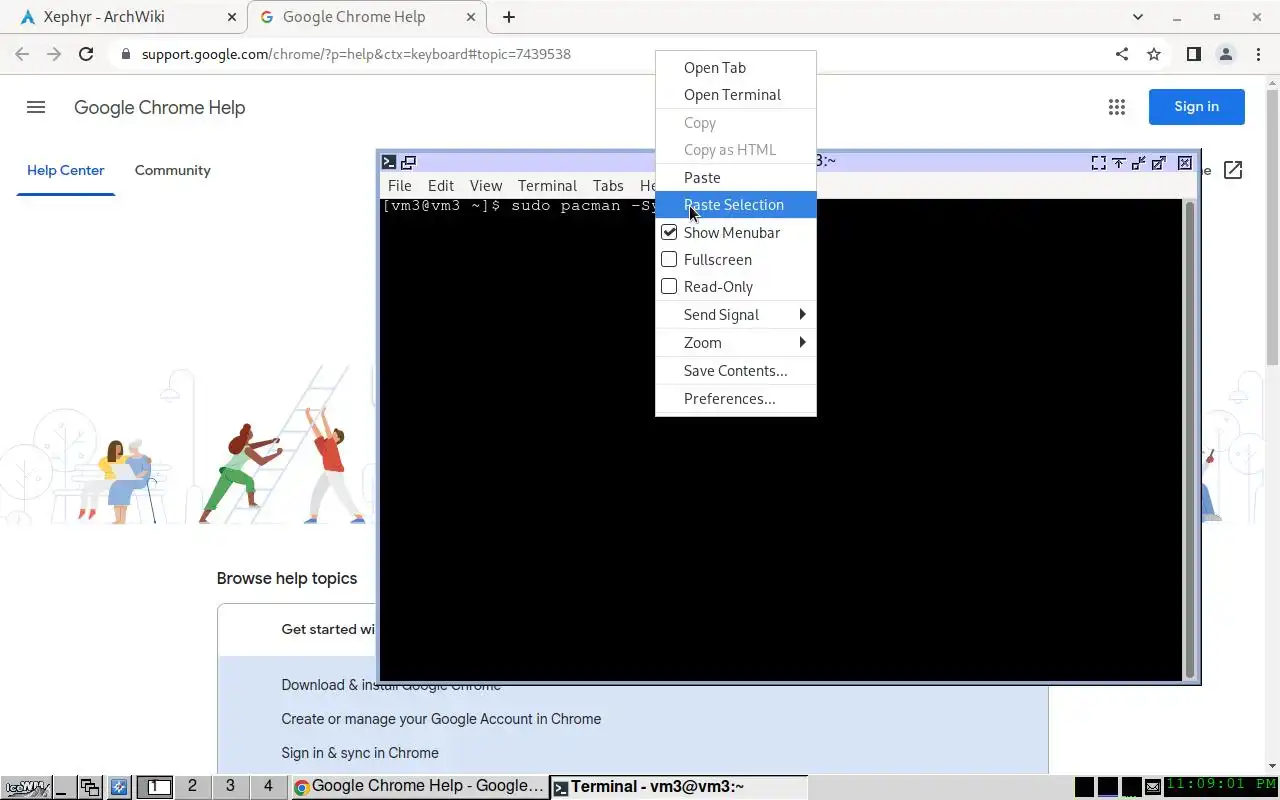Open the hamburger main menu in Help
This screenshot has width=1280, height=800.
[x=36, y=107]
